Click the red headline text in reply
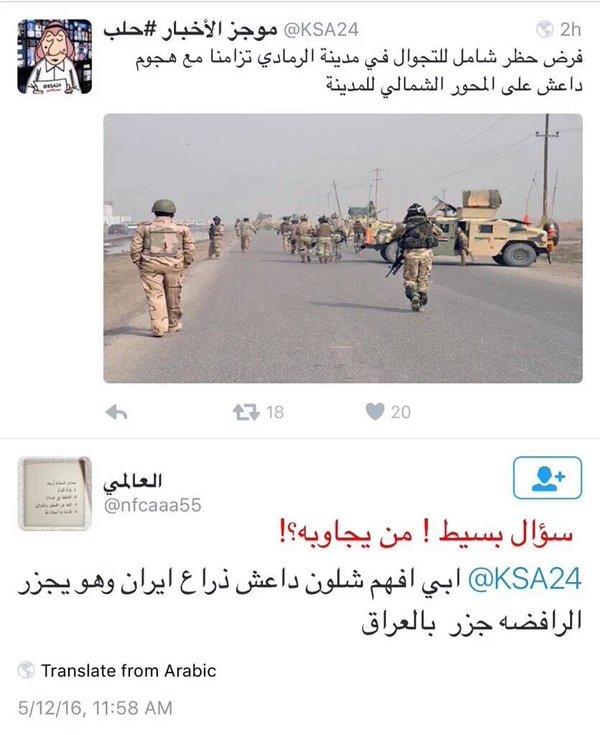Screen dimensions: 600x735 426,534
